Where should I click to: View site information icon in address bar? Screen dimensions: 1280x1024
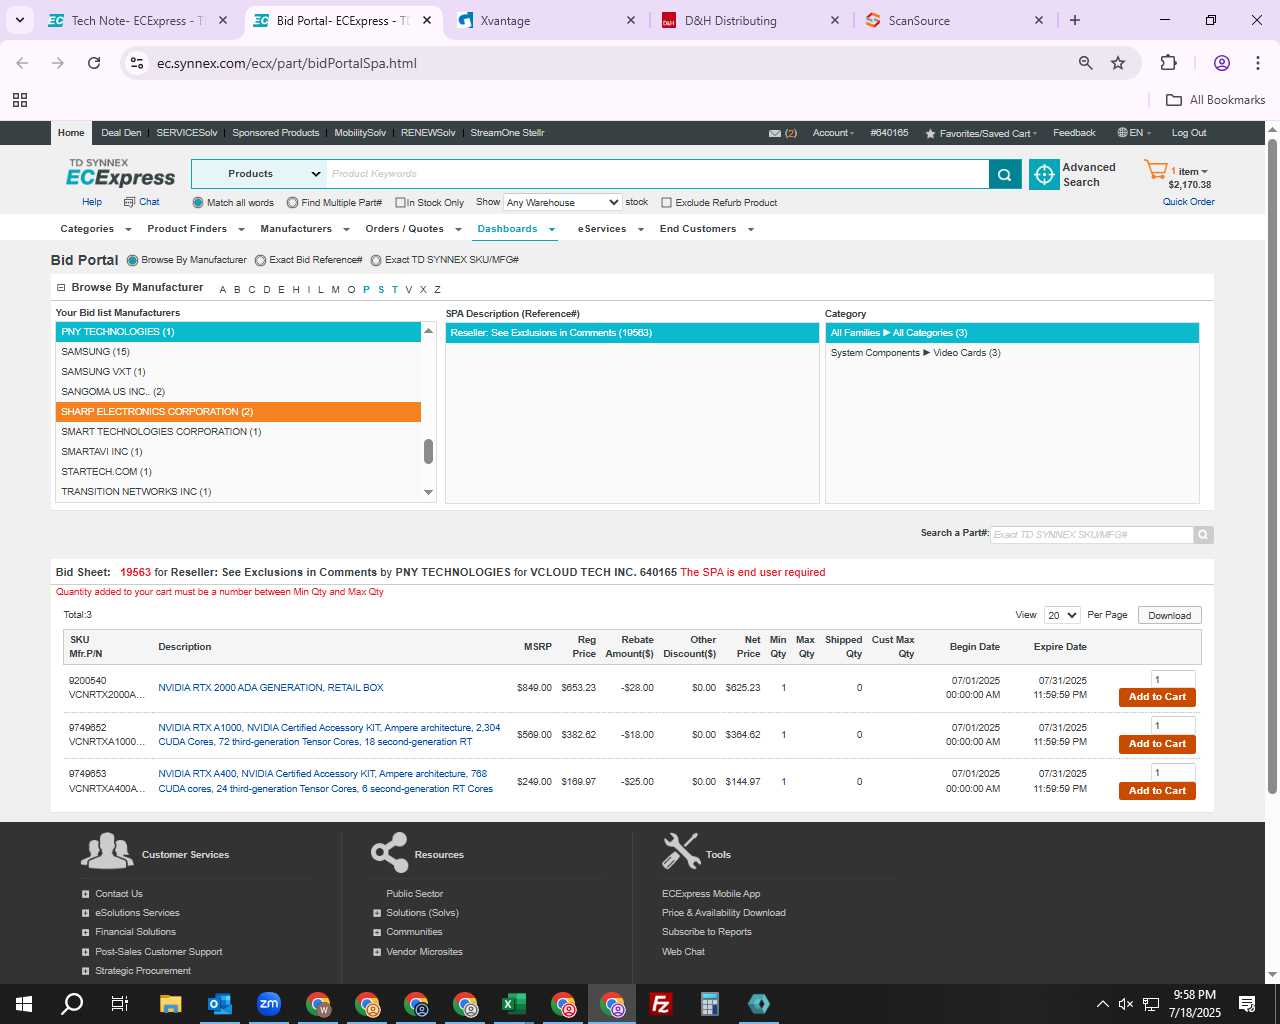click(x=137, y=63)
